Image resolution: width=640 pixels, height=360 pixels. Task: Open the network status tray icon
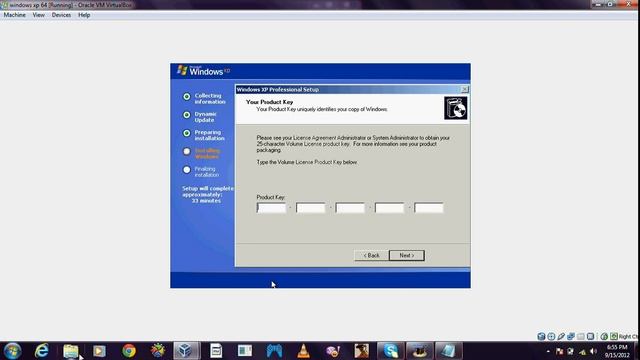[x=582, y=351]
